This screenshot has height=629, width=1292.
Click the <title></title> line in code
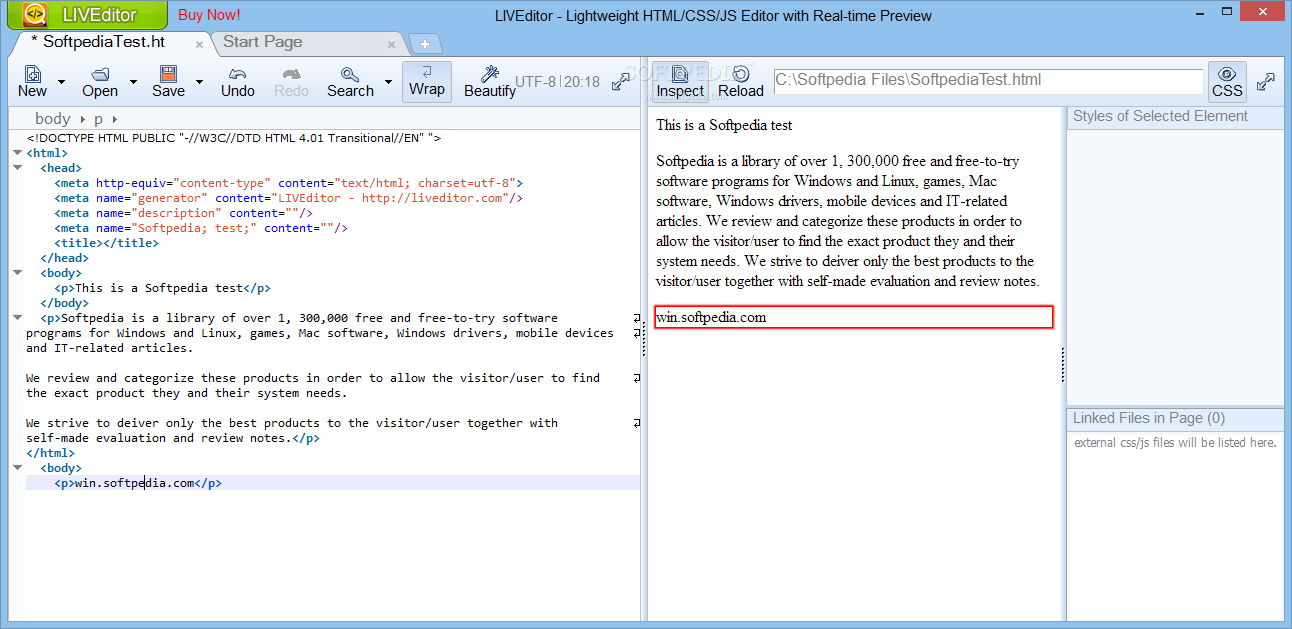pos(106,243)
